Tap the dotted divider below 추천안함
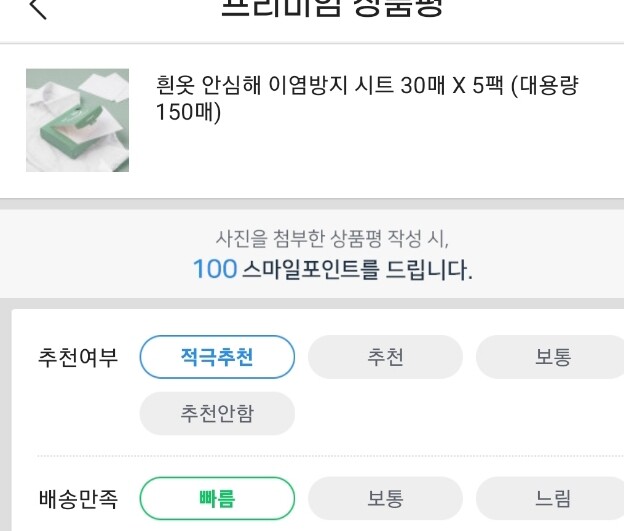Screen dimensions: 624x531 point(330,456)
